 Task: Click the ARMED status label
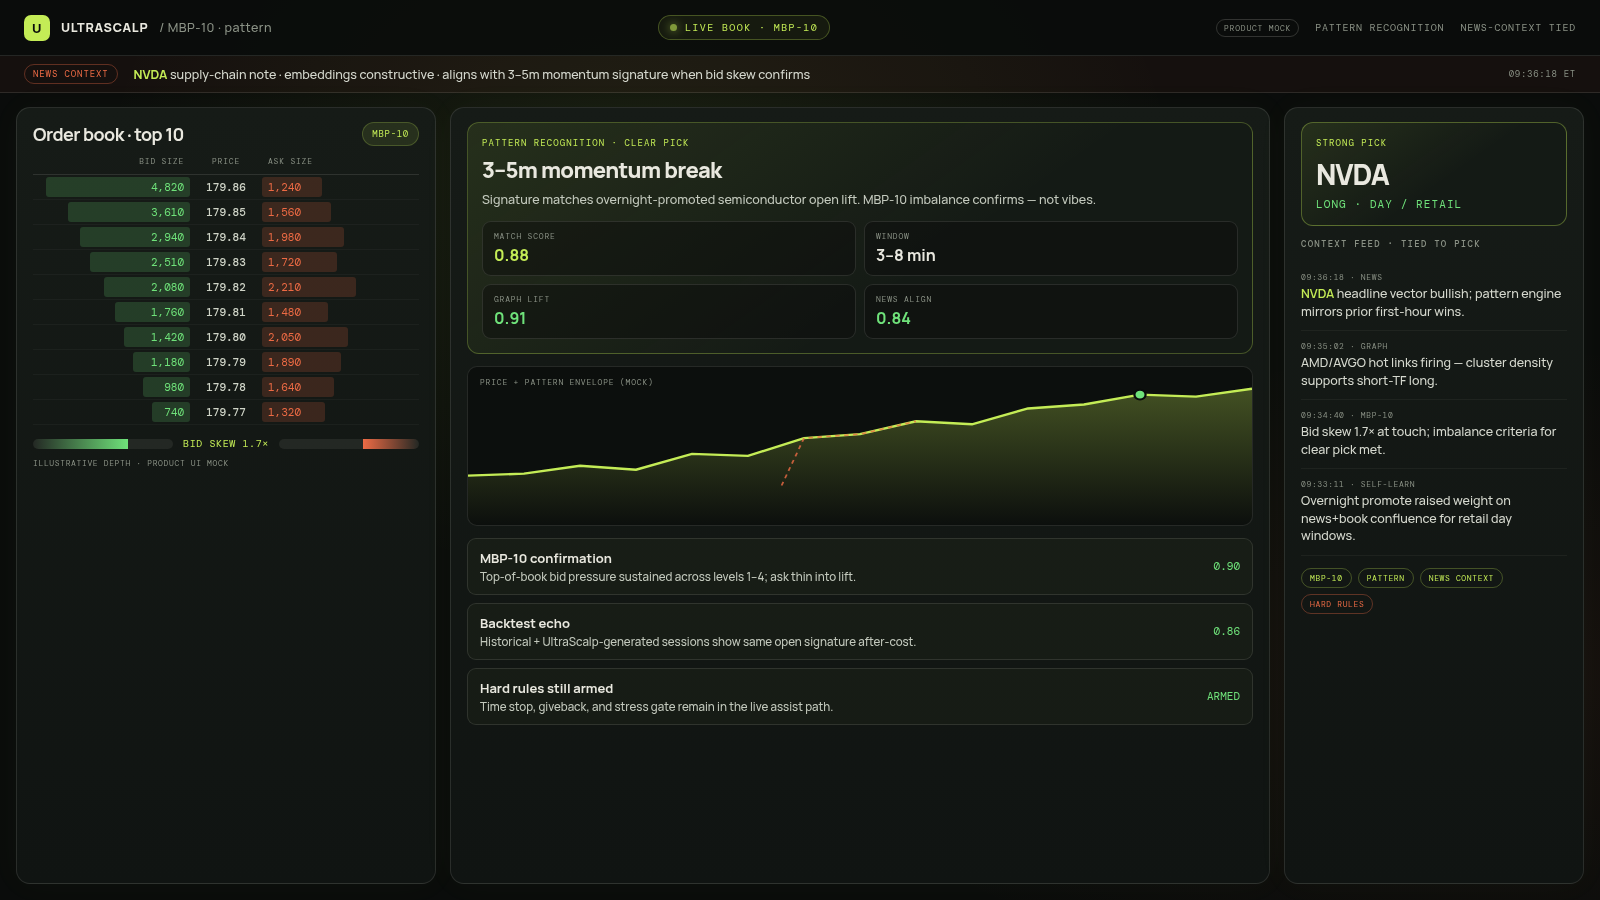(x=1223, y=697)
